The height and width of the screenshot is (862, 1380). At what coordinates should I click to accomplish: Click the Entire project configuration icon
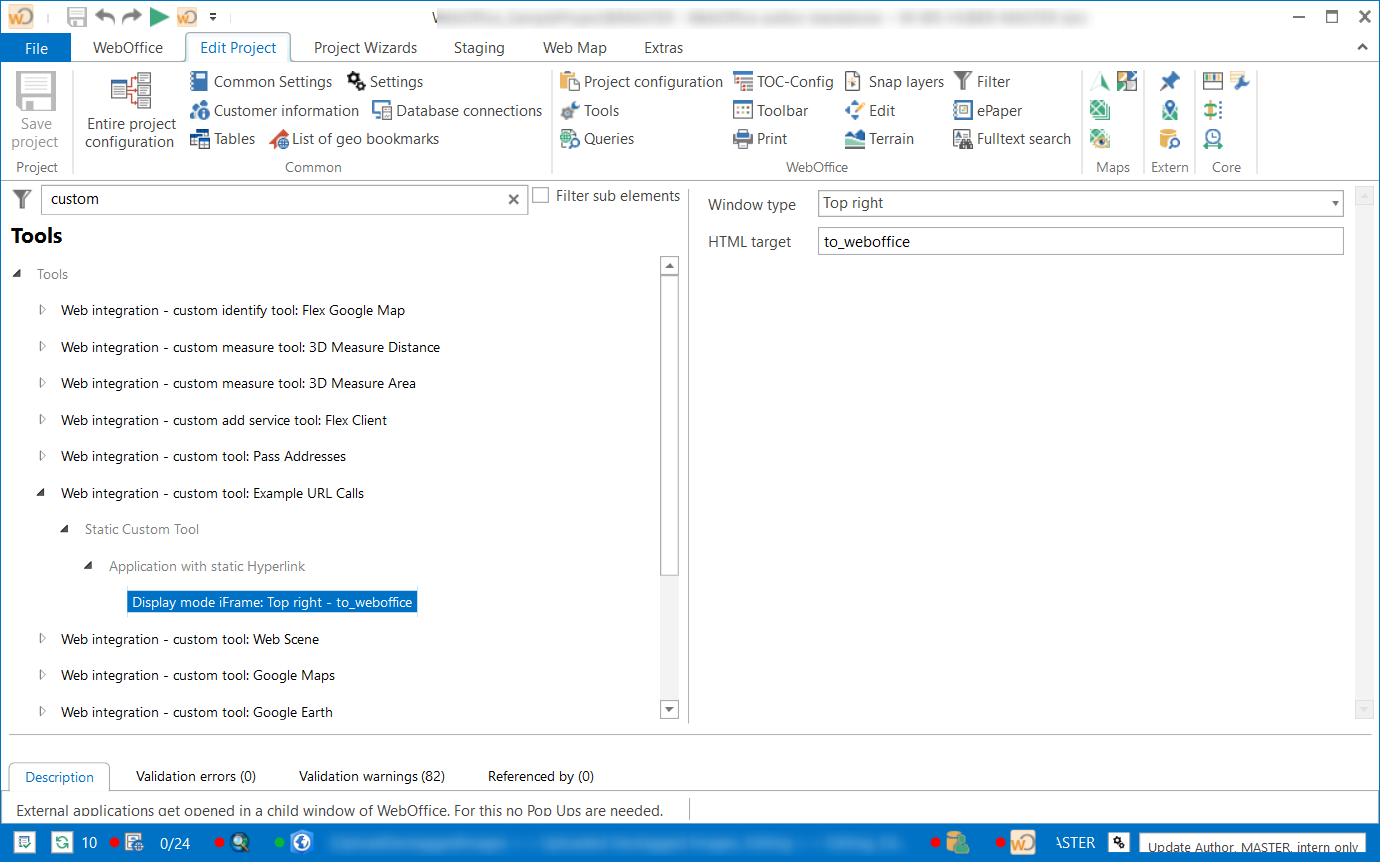[130, 93]
